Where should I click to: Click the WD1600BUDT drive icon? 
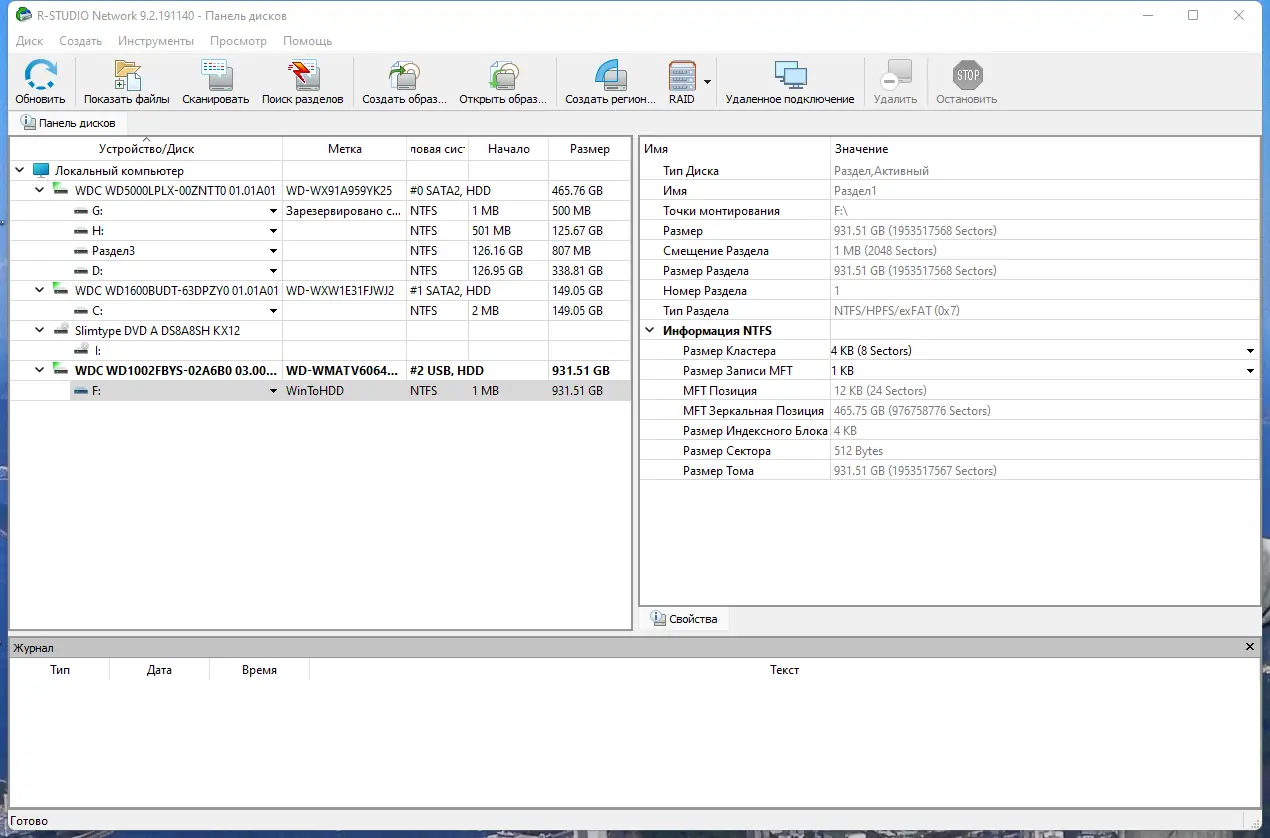[61, 291]
